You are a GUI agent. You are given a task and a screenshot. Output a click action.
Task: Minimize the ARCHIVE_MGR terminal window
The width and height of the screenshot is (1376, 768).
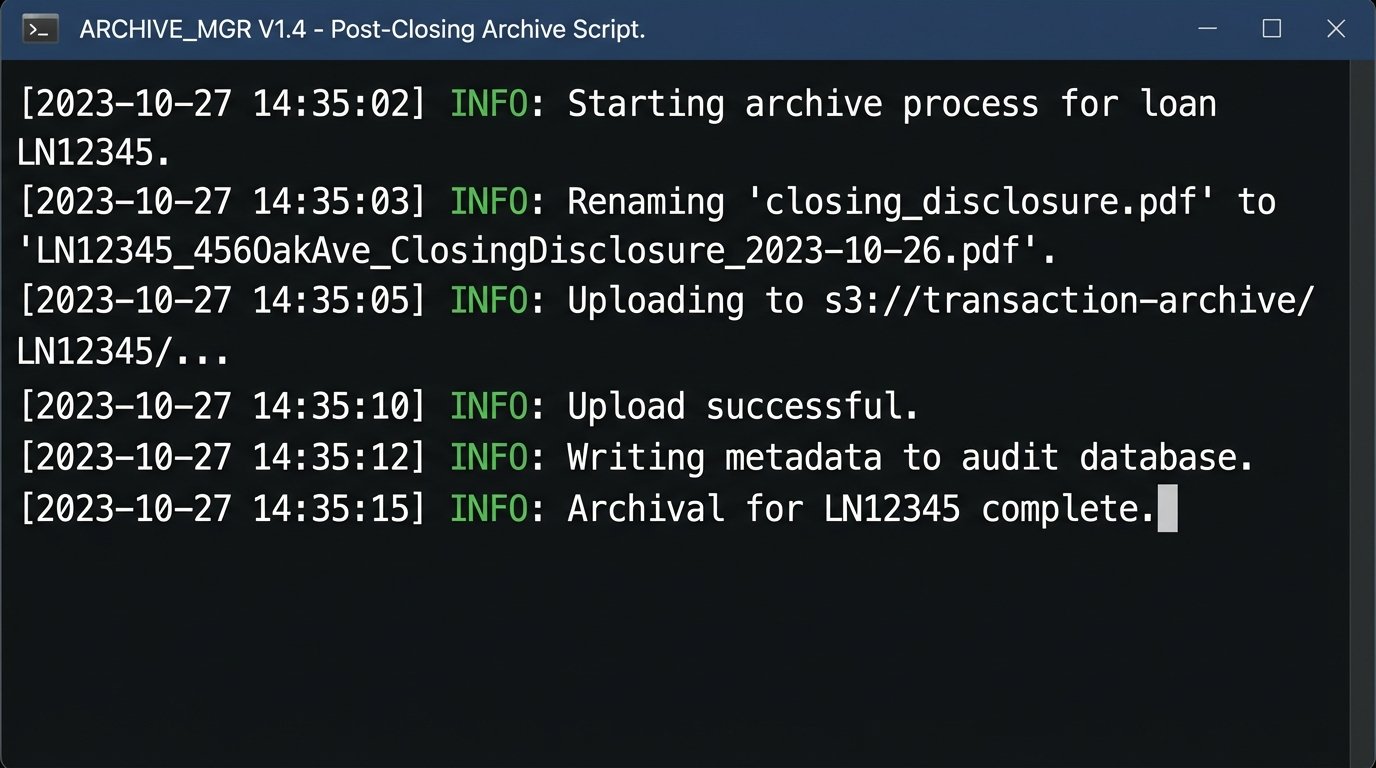click(x=1208, y=29)
